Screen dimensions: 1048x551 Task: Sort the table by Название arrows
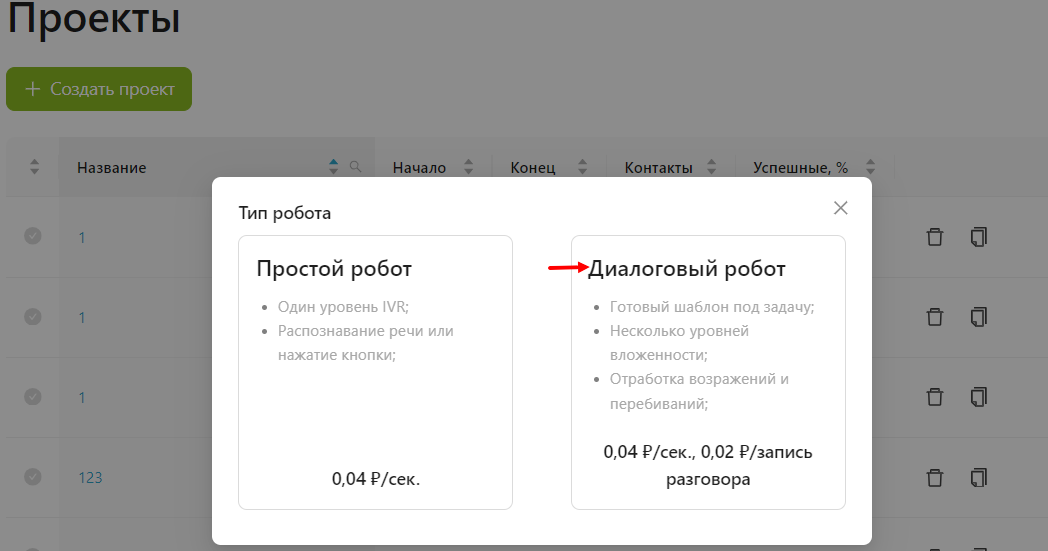click(334, 167)
